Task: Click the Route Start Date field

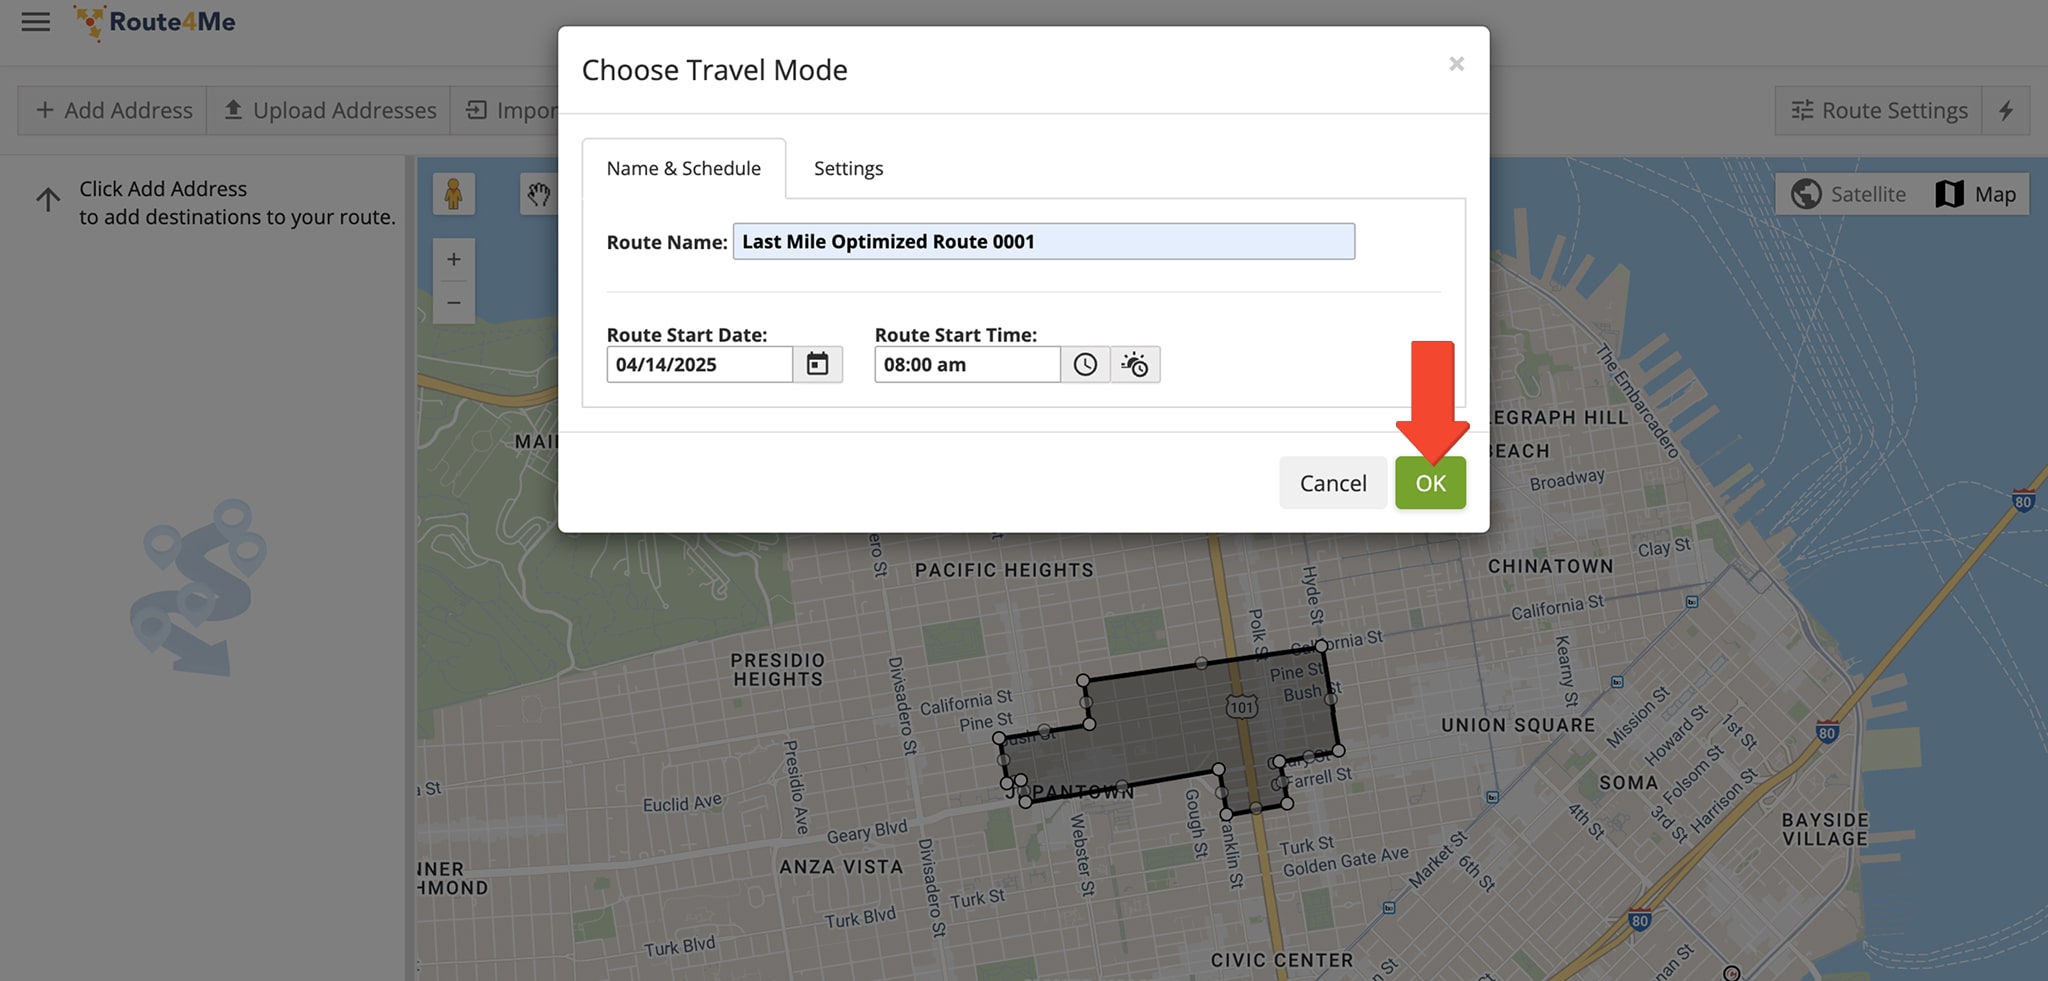Action: tap(699, 364)
